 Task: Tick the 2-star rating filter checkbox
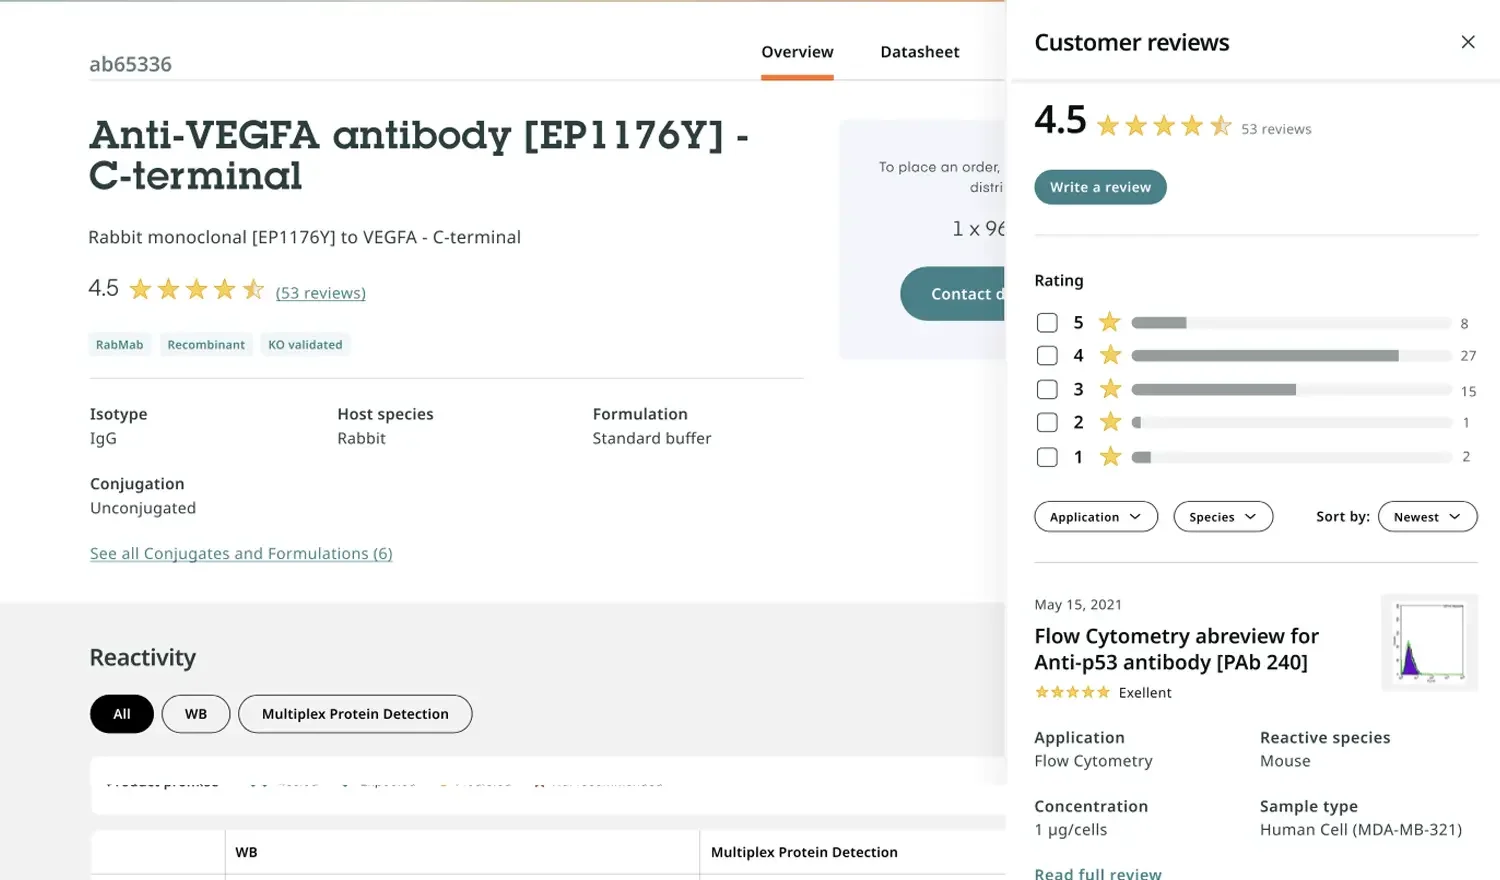tap(1047, 423)
